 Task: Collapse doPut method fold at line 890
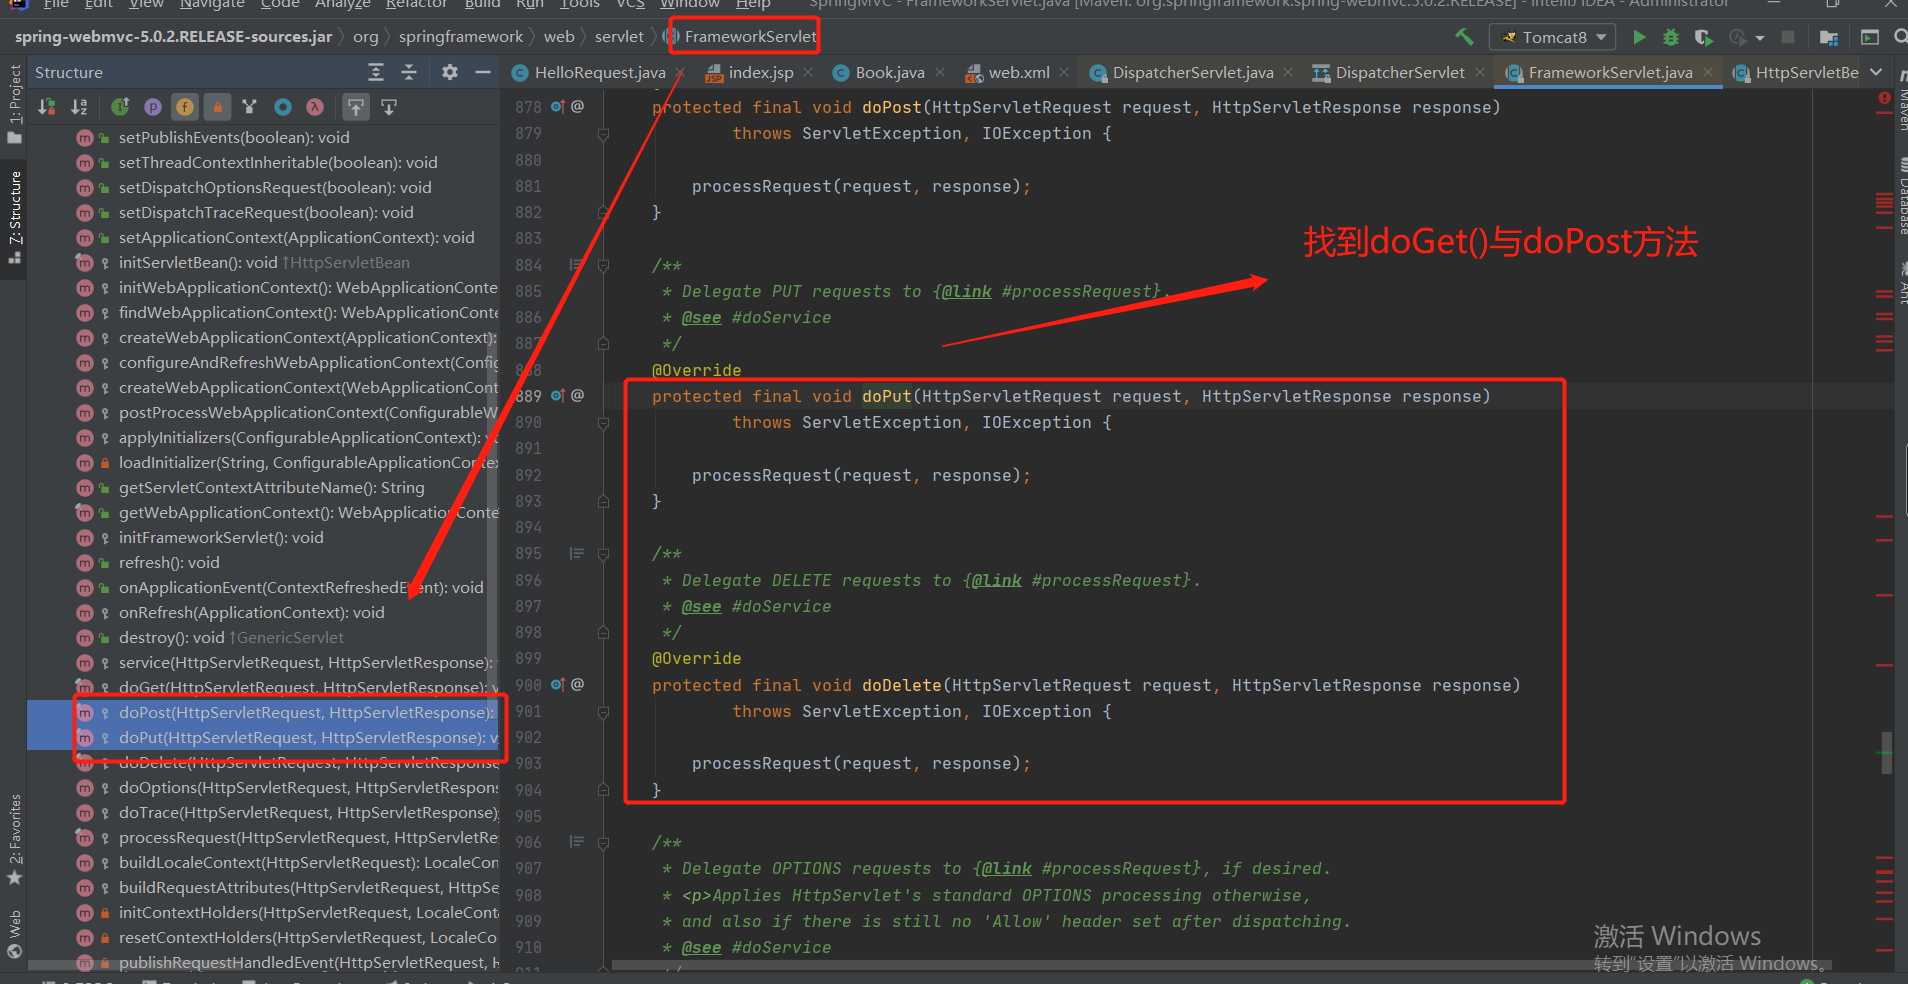(603, 422)
